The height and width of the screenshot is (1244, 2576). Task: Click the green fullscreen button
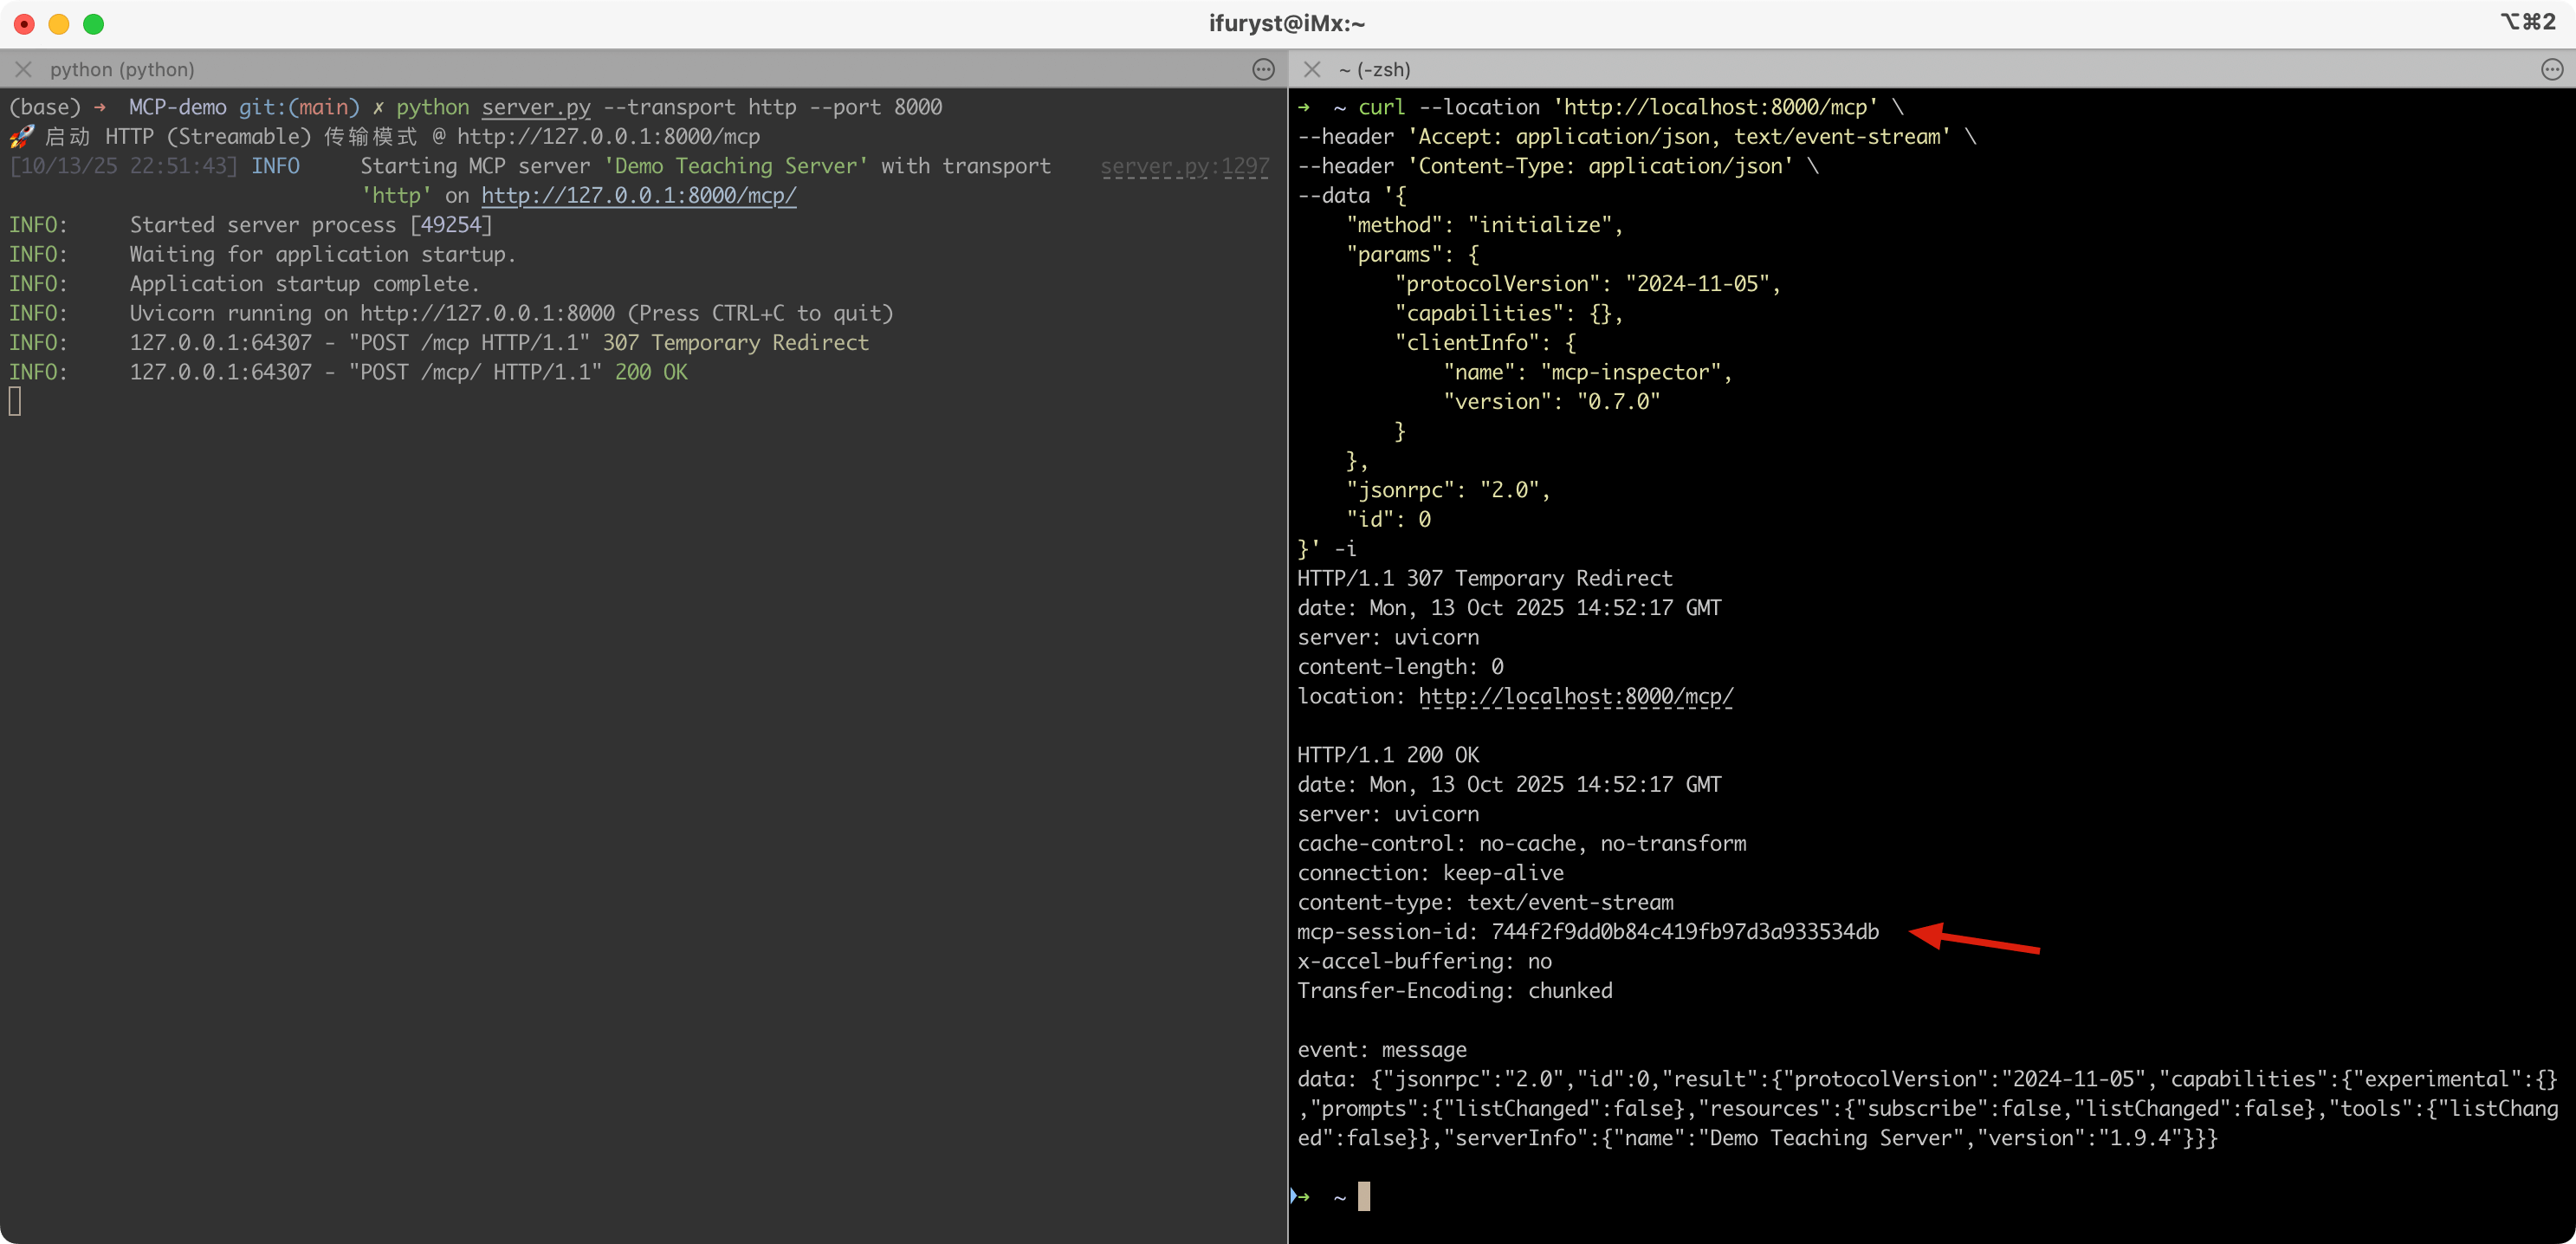coord(93,24)
